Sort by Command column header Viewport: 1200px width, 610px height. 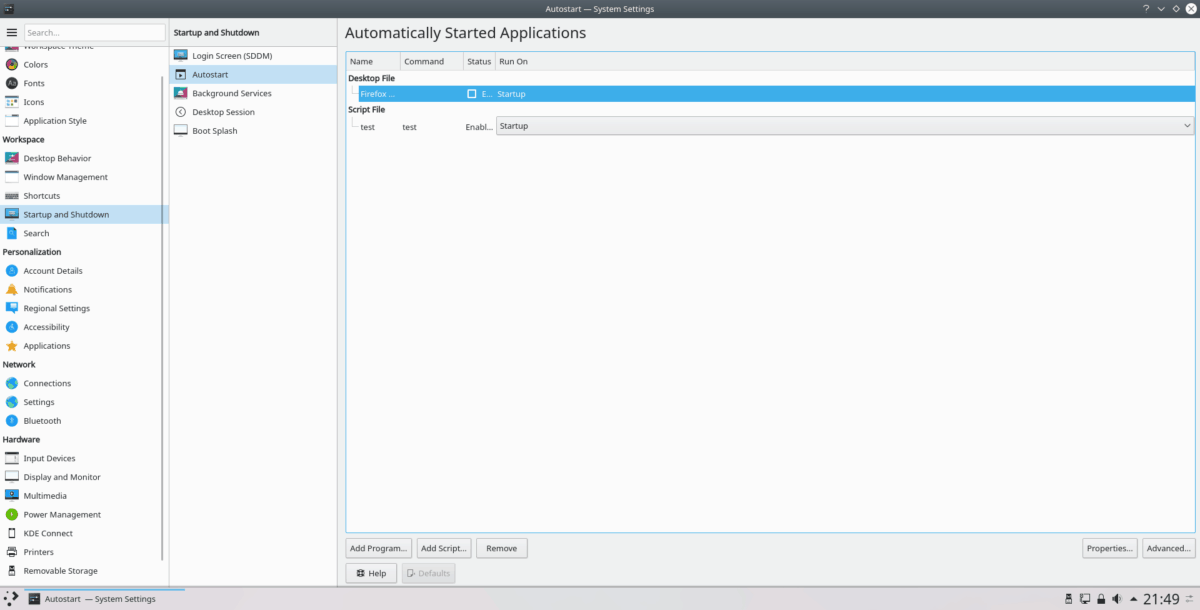pos(432,61)
